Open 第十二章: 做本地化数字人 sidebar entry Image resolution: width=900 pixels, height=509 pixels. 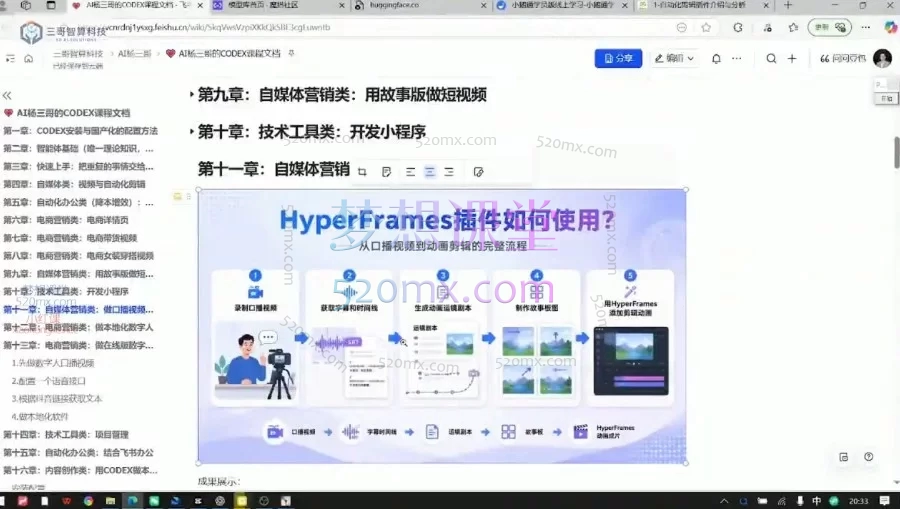(x=79, y=327)
